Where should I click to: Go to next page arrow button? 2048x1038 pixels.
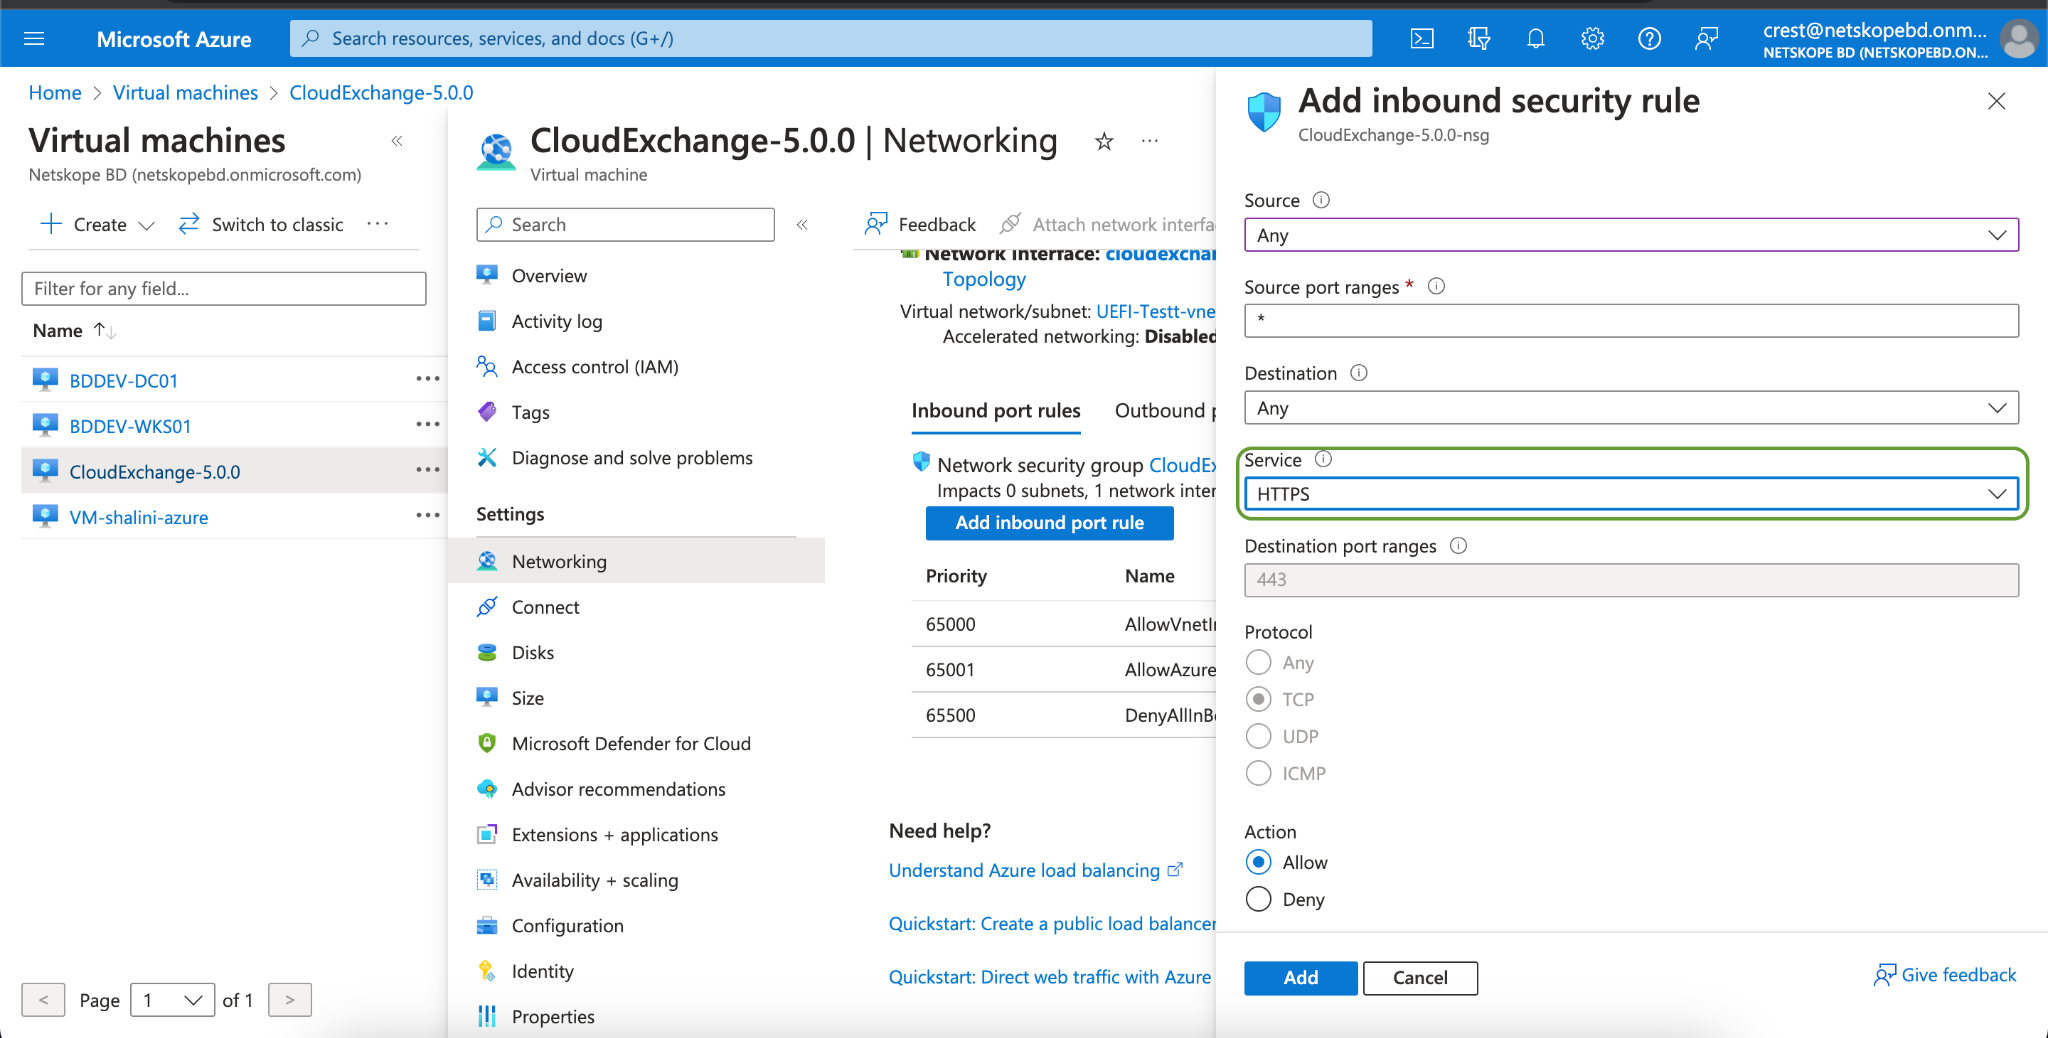[x=290, y=1000]
